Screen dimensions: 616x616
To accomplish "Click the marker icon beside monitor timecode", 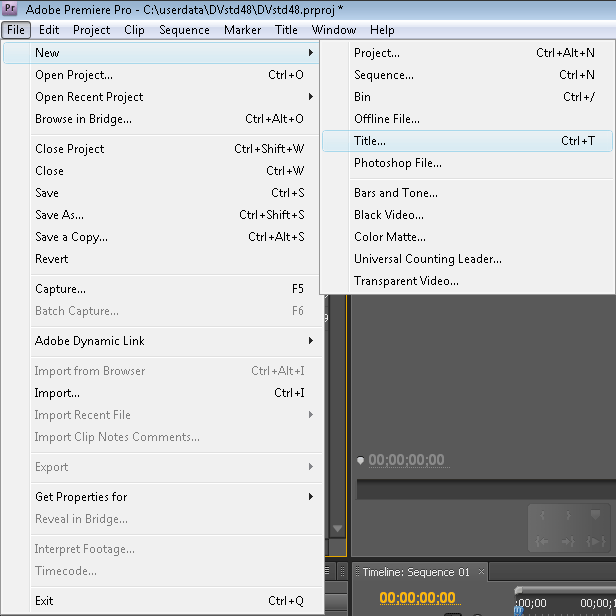I will 360,460.
